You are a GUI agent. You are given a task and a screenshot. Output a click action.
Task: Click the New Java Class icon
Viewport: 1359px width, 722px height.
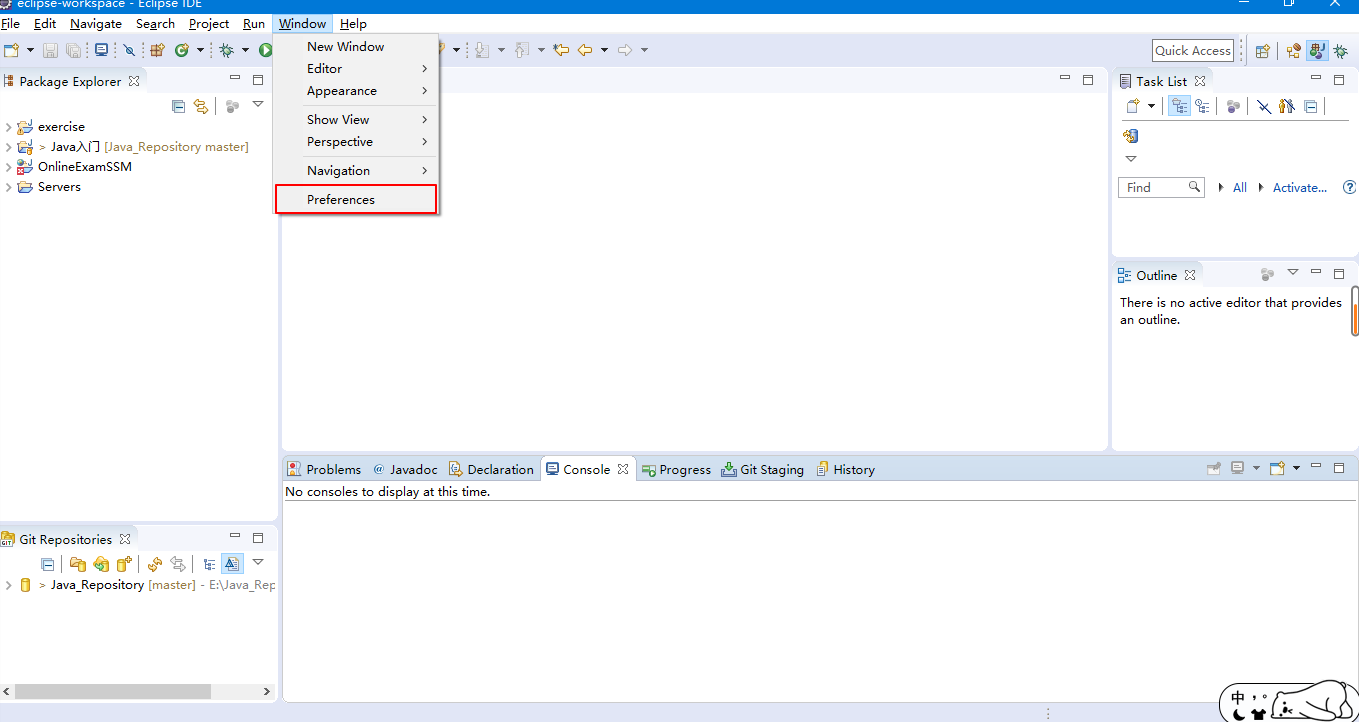click(x=182, y=50)
